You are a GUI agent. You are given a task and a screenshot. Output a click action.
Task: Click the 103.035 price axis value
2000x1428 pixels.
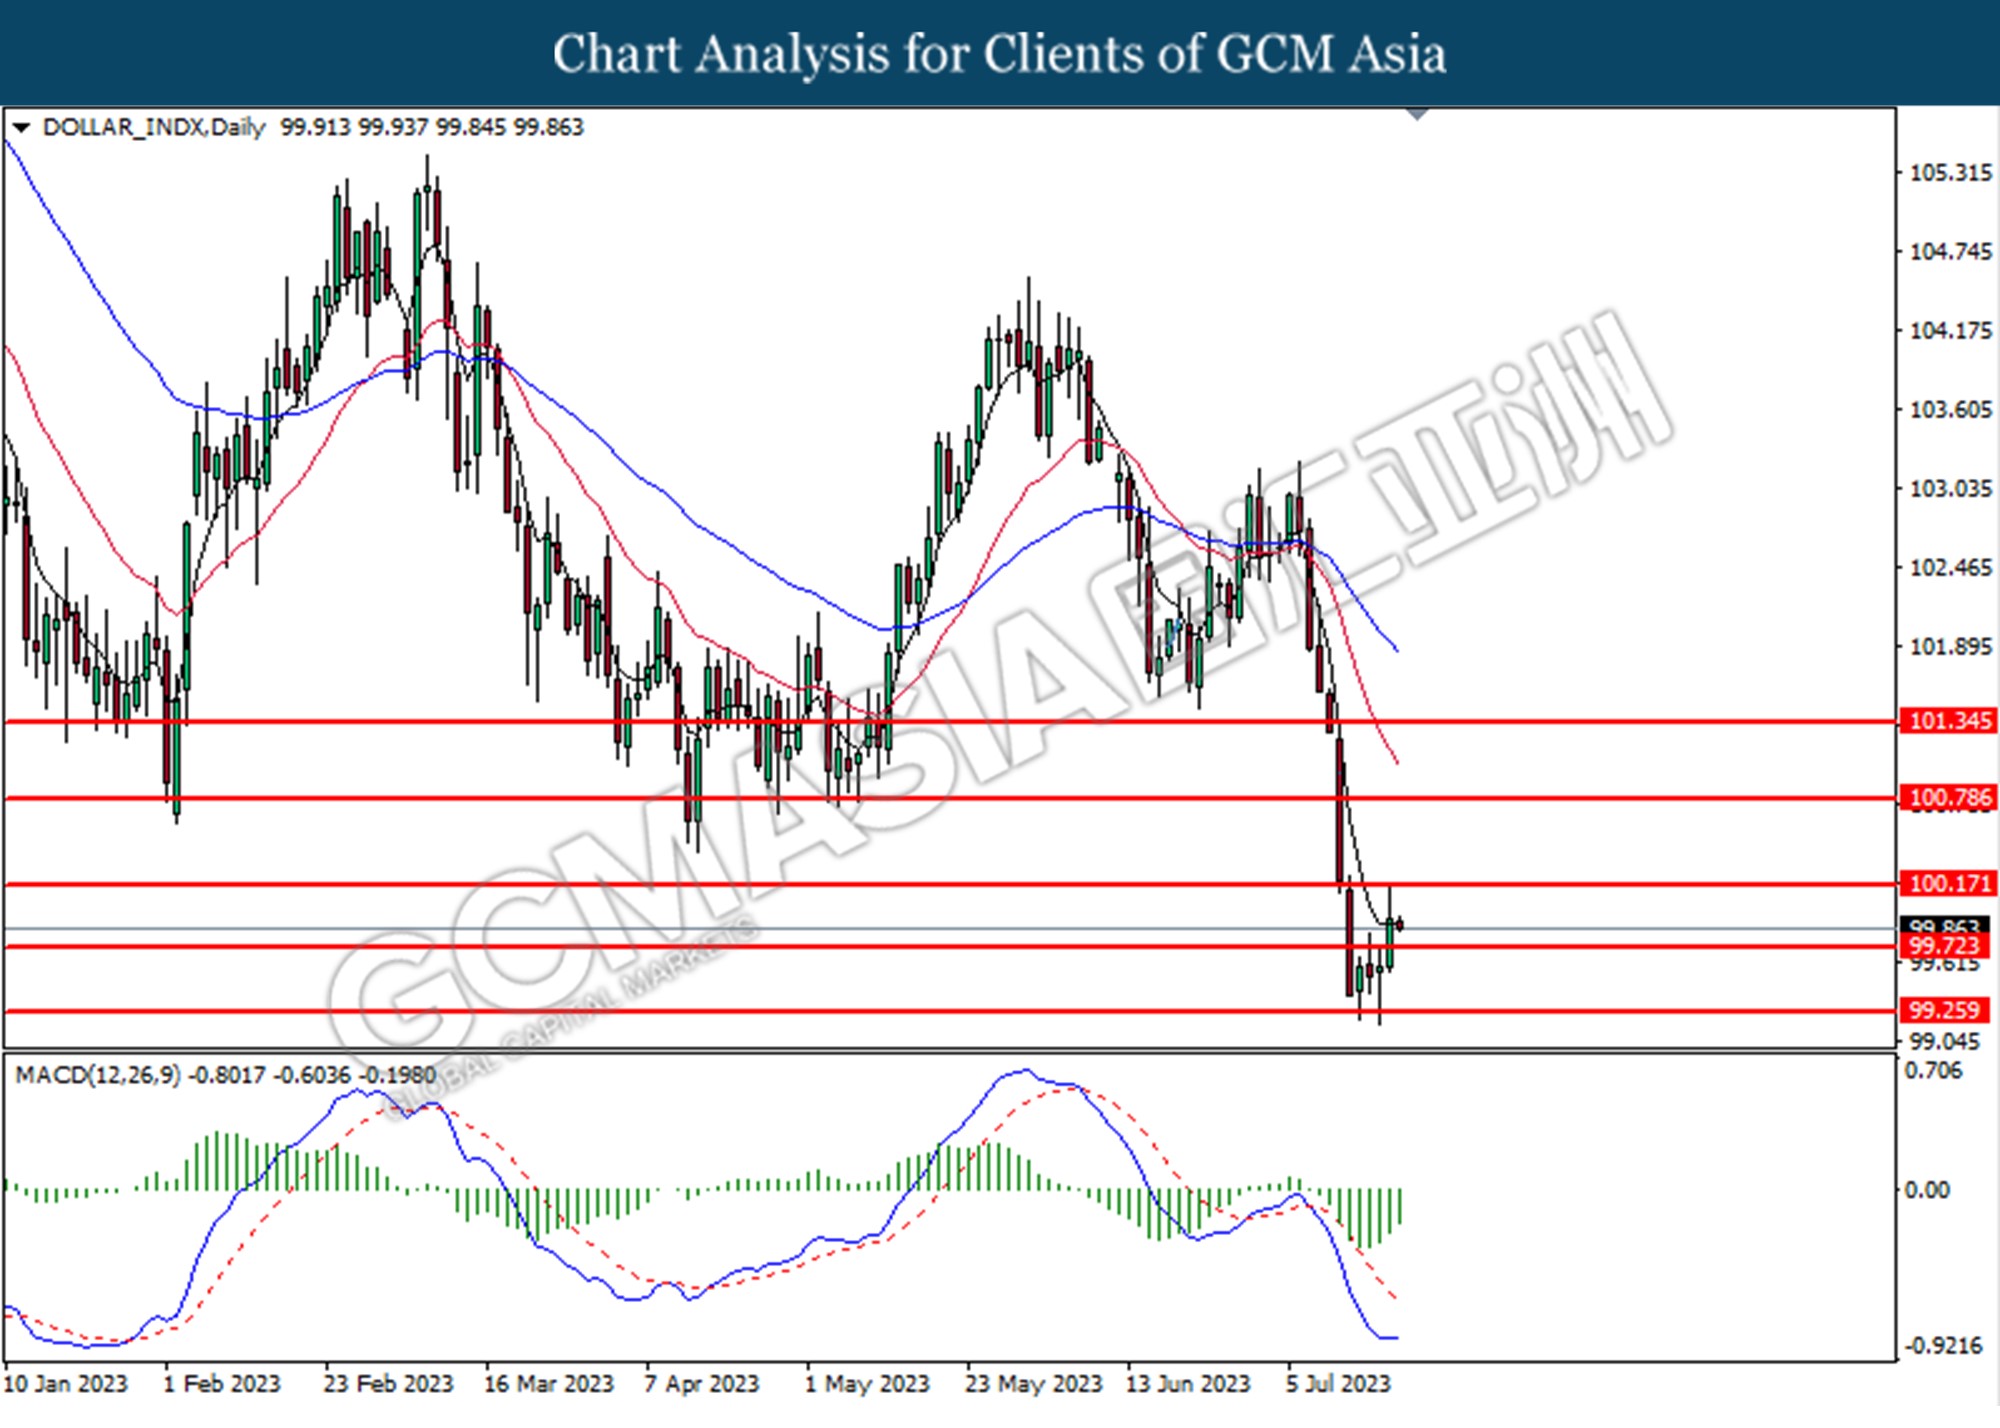[x=1950, y=489]
